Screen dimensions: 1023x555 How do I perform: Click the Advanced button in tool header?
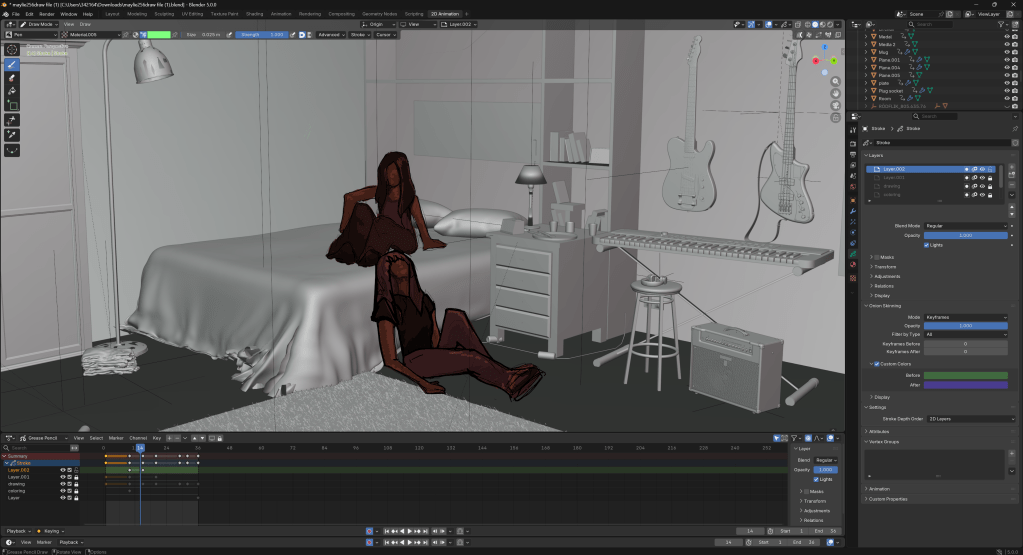(329, 35)
